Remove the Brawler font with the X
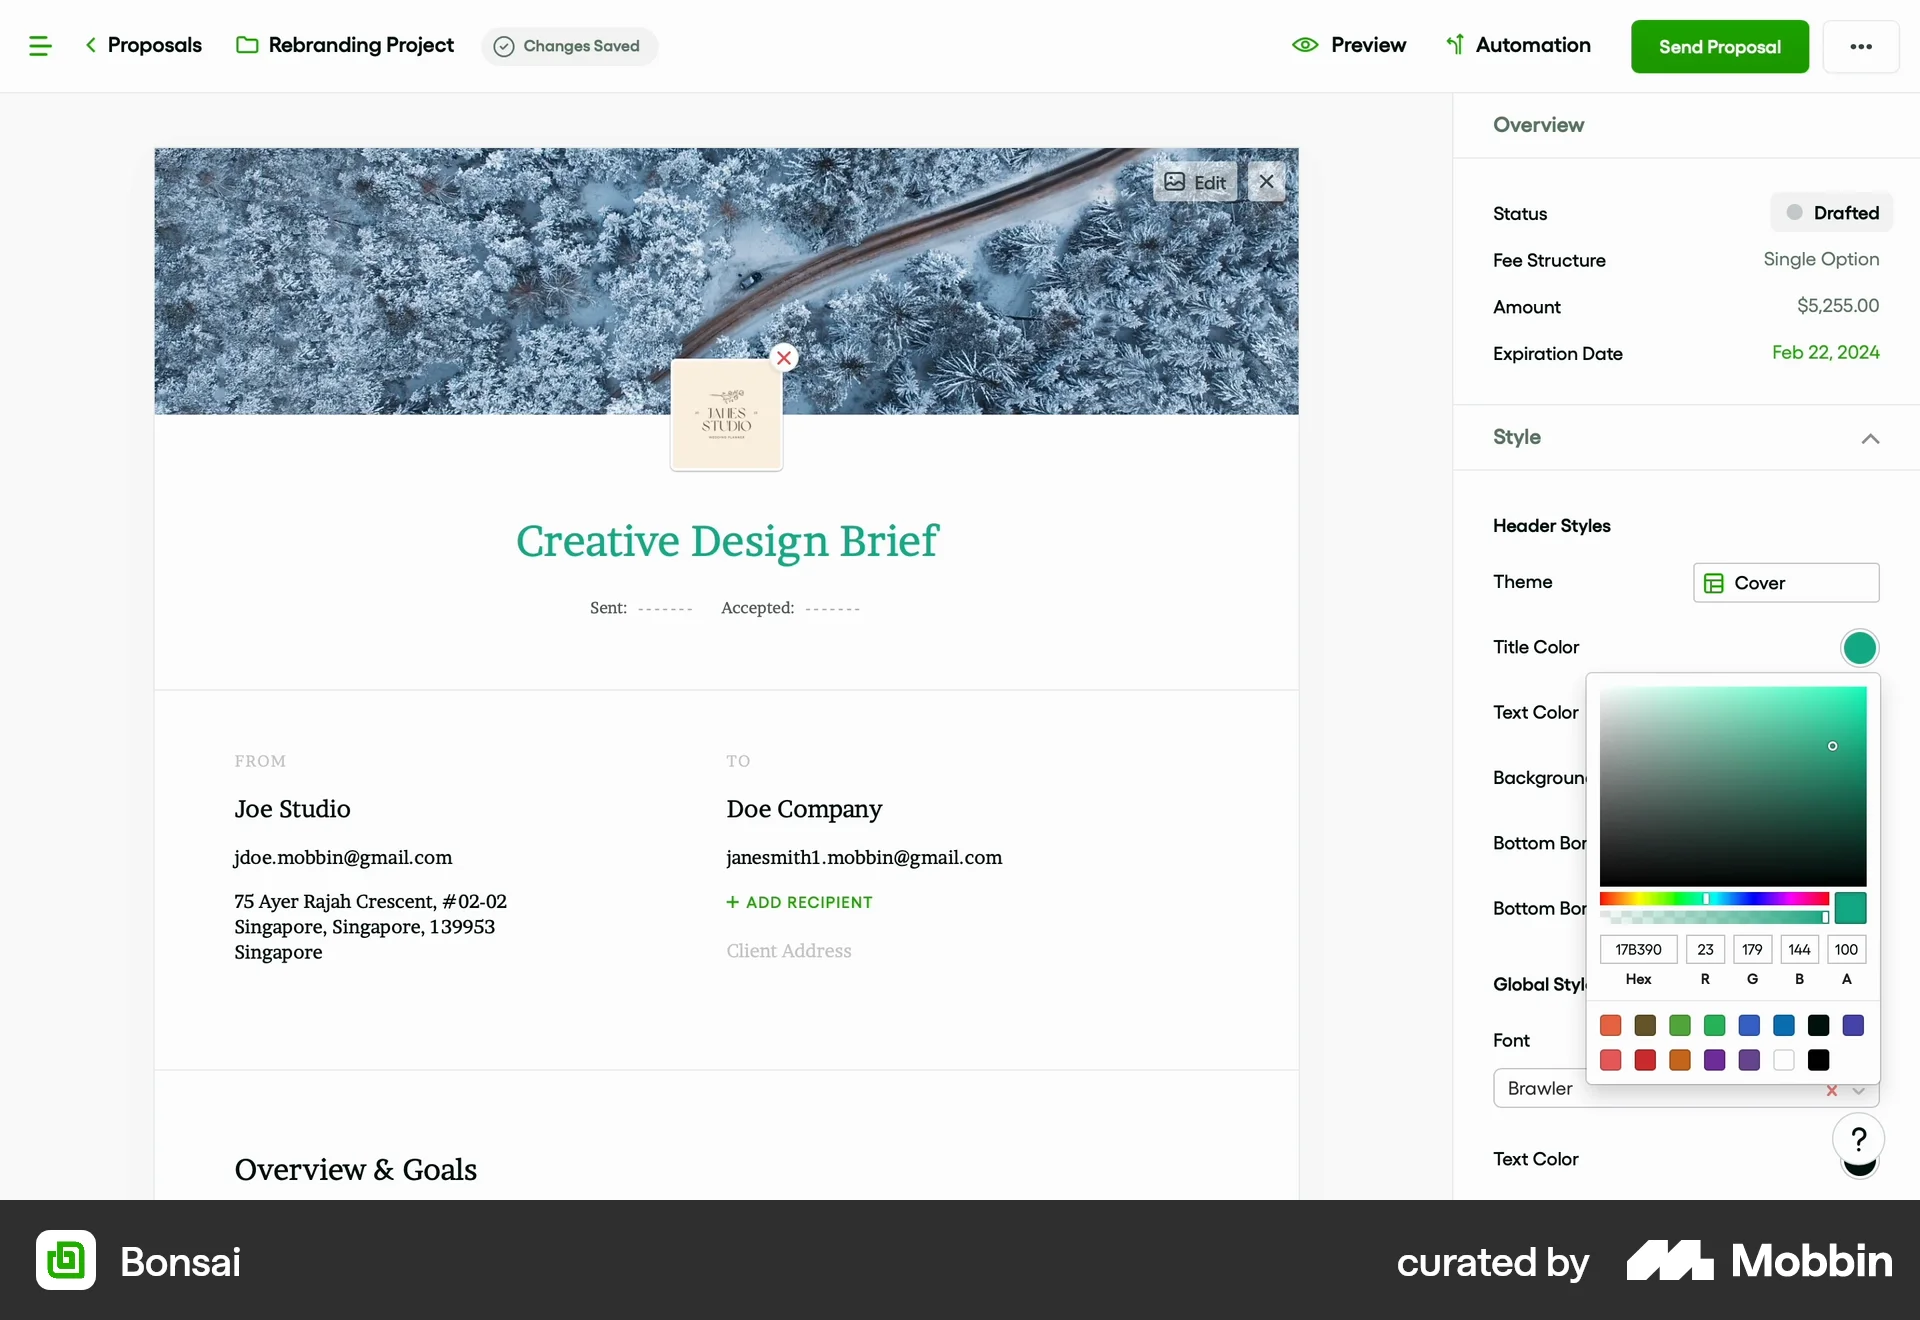The image size is (1920, 1320). click(1831, 1089)
